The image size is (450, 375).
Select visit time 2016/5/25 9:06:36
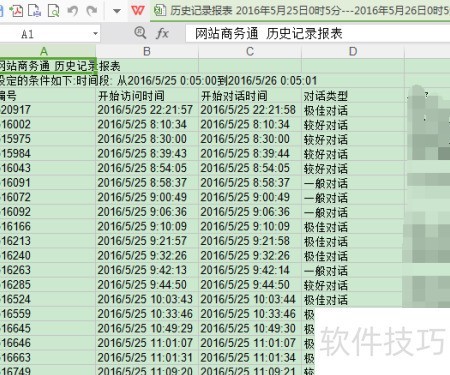click(x=147, y=212)
